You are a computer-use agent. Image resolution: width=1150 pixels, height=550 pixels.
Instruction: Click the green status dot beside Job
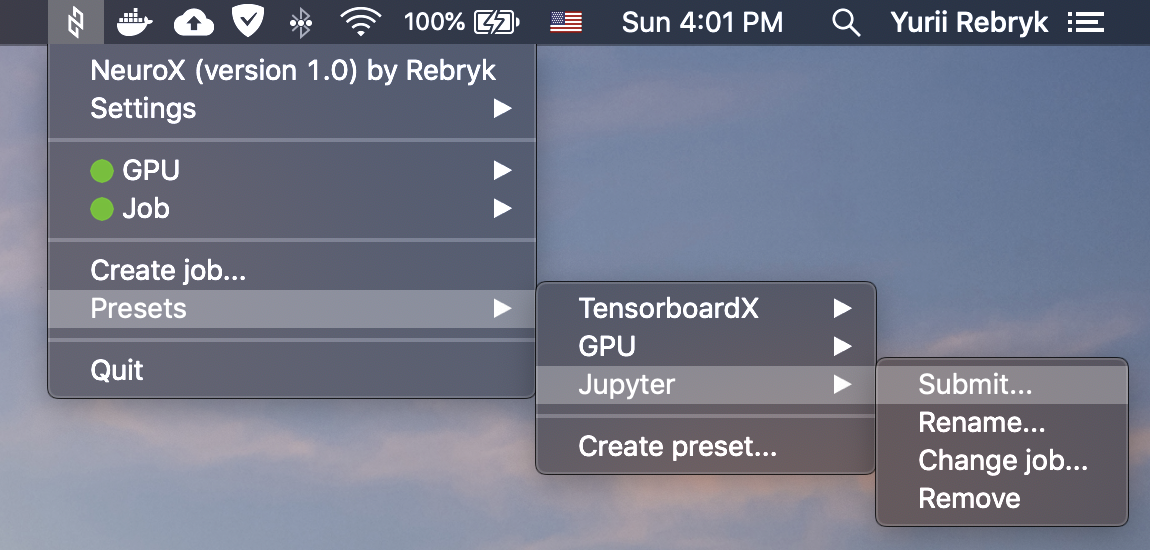102,209
